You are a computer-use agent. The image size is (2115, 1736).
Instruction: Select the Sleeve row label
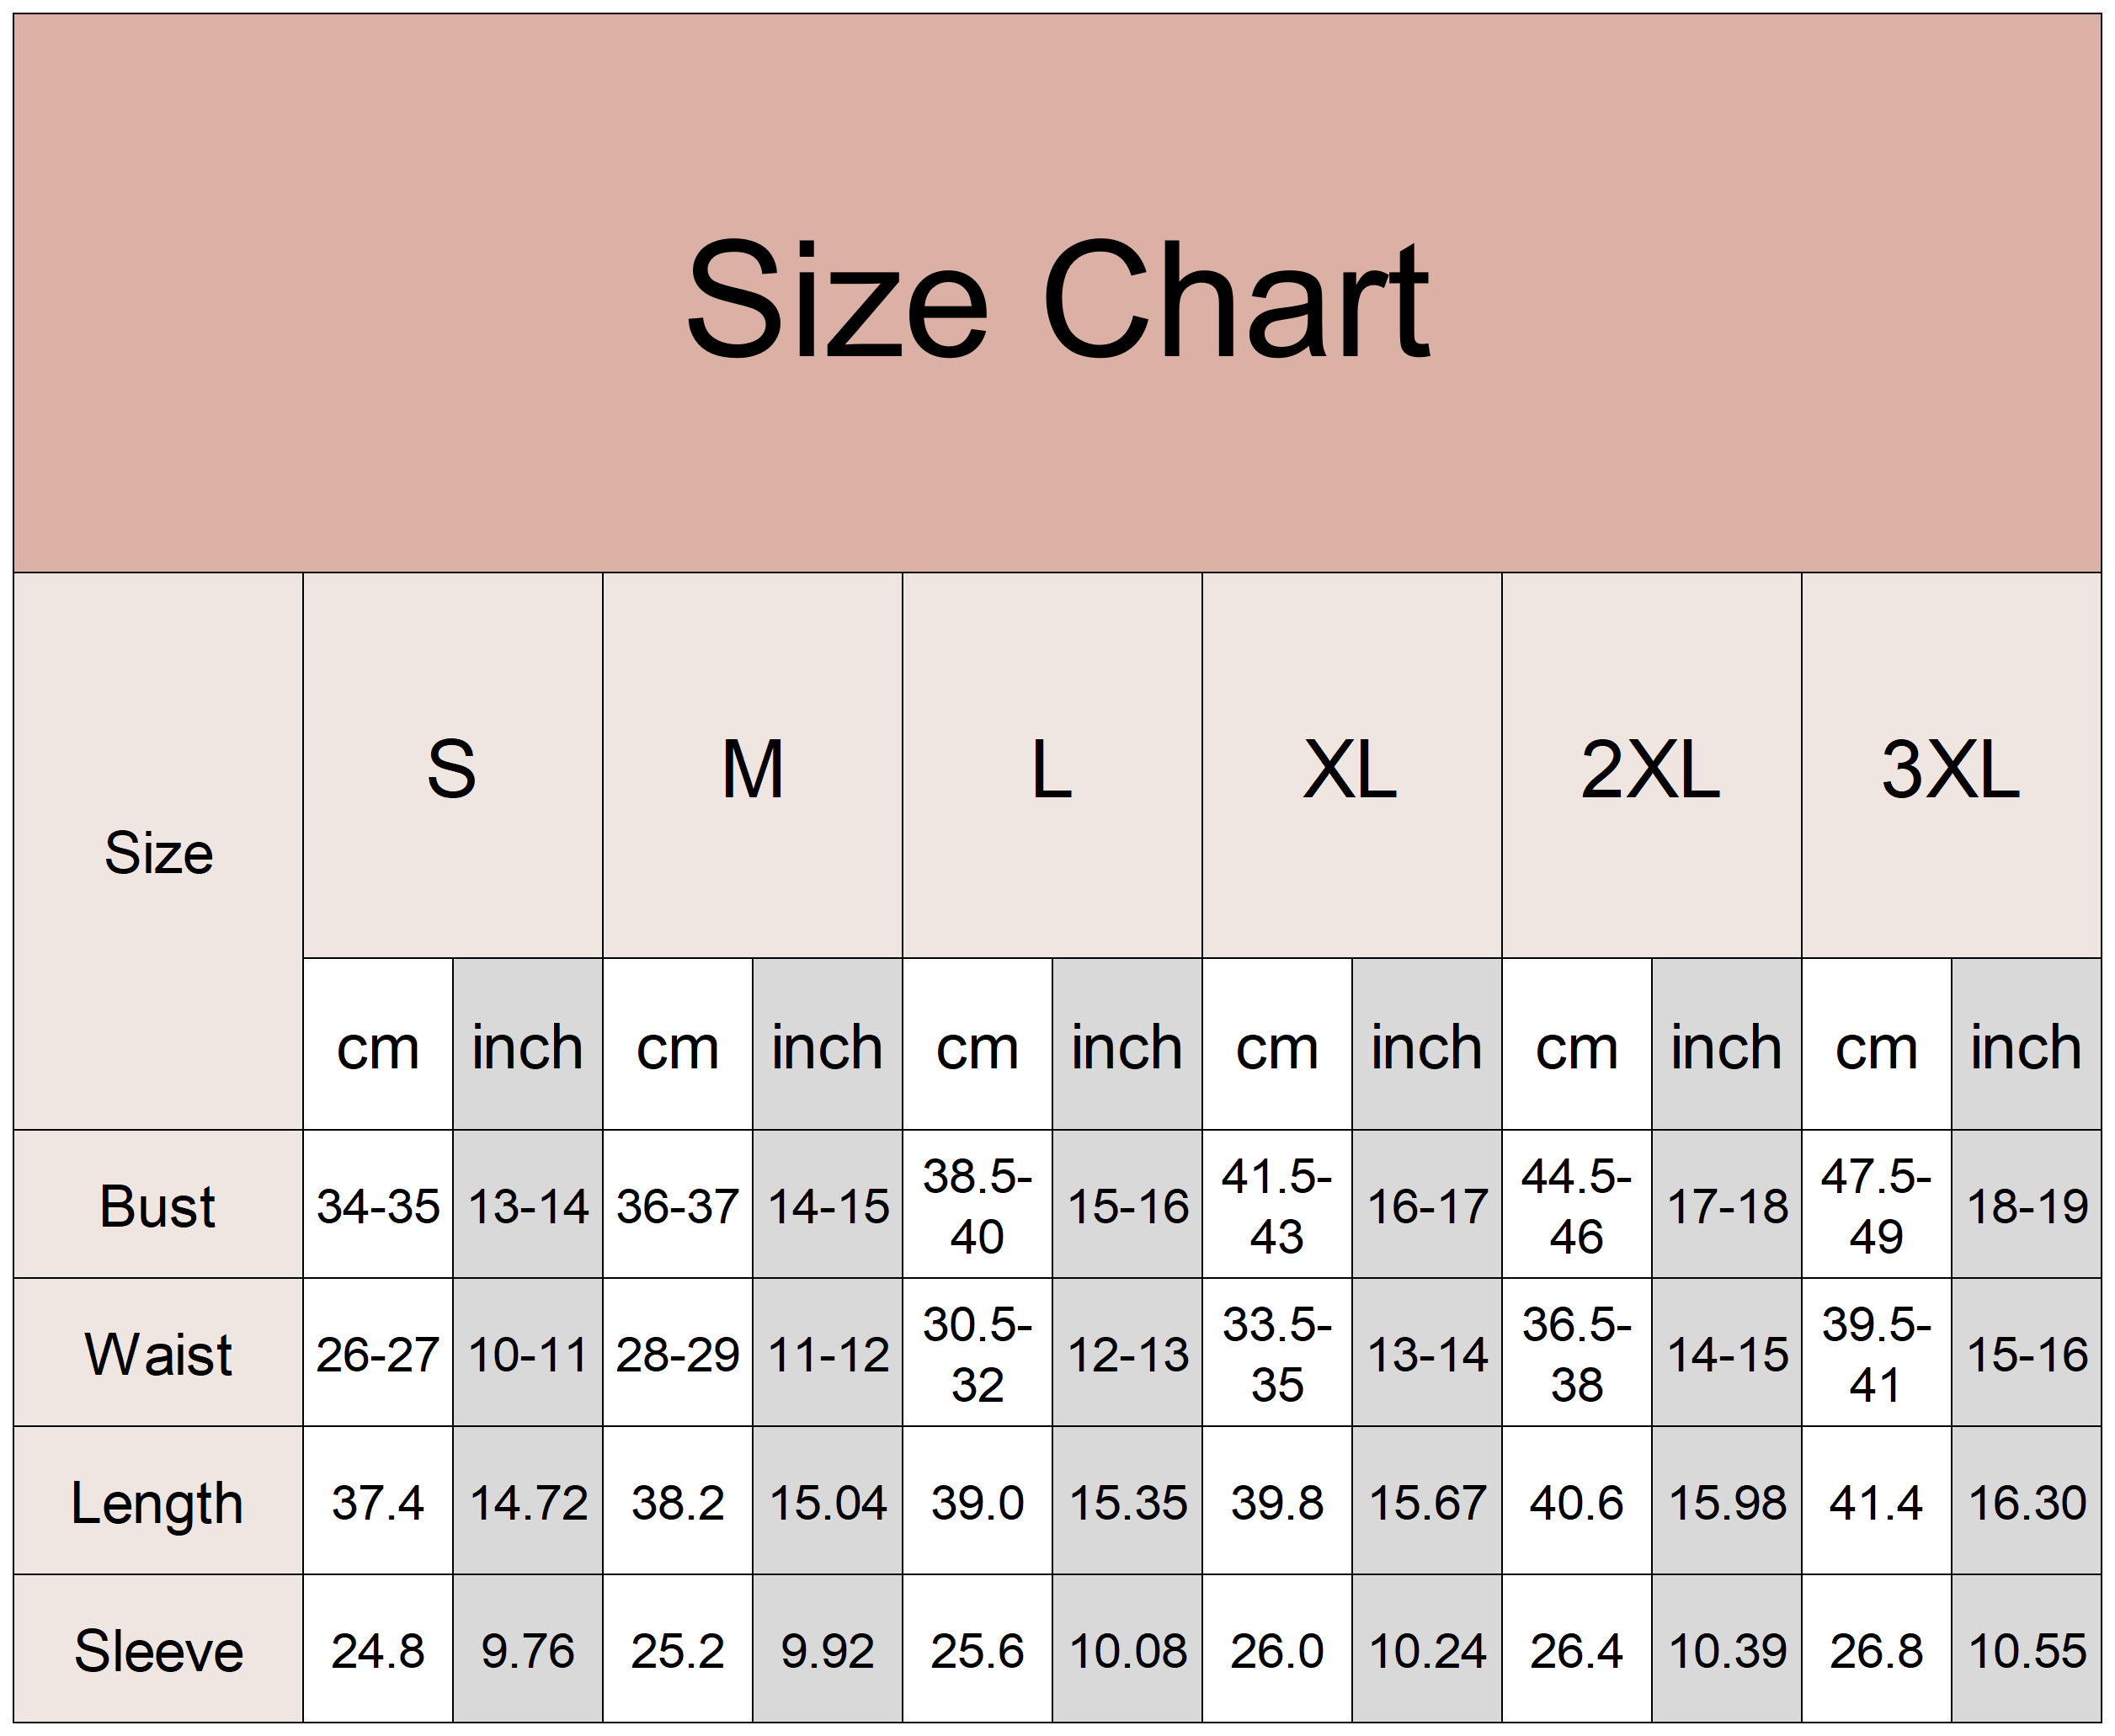point(158,1649)
